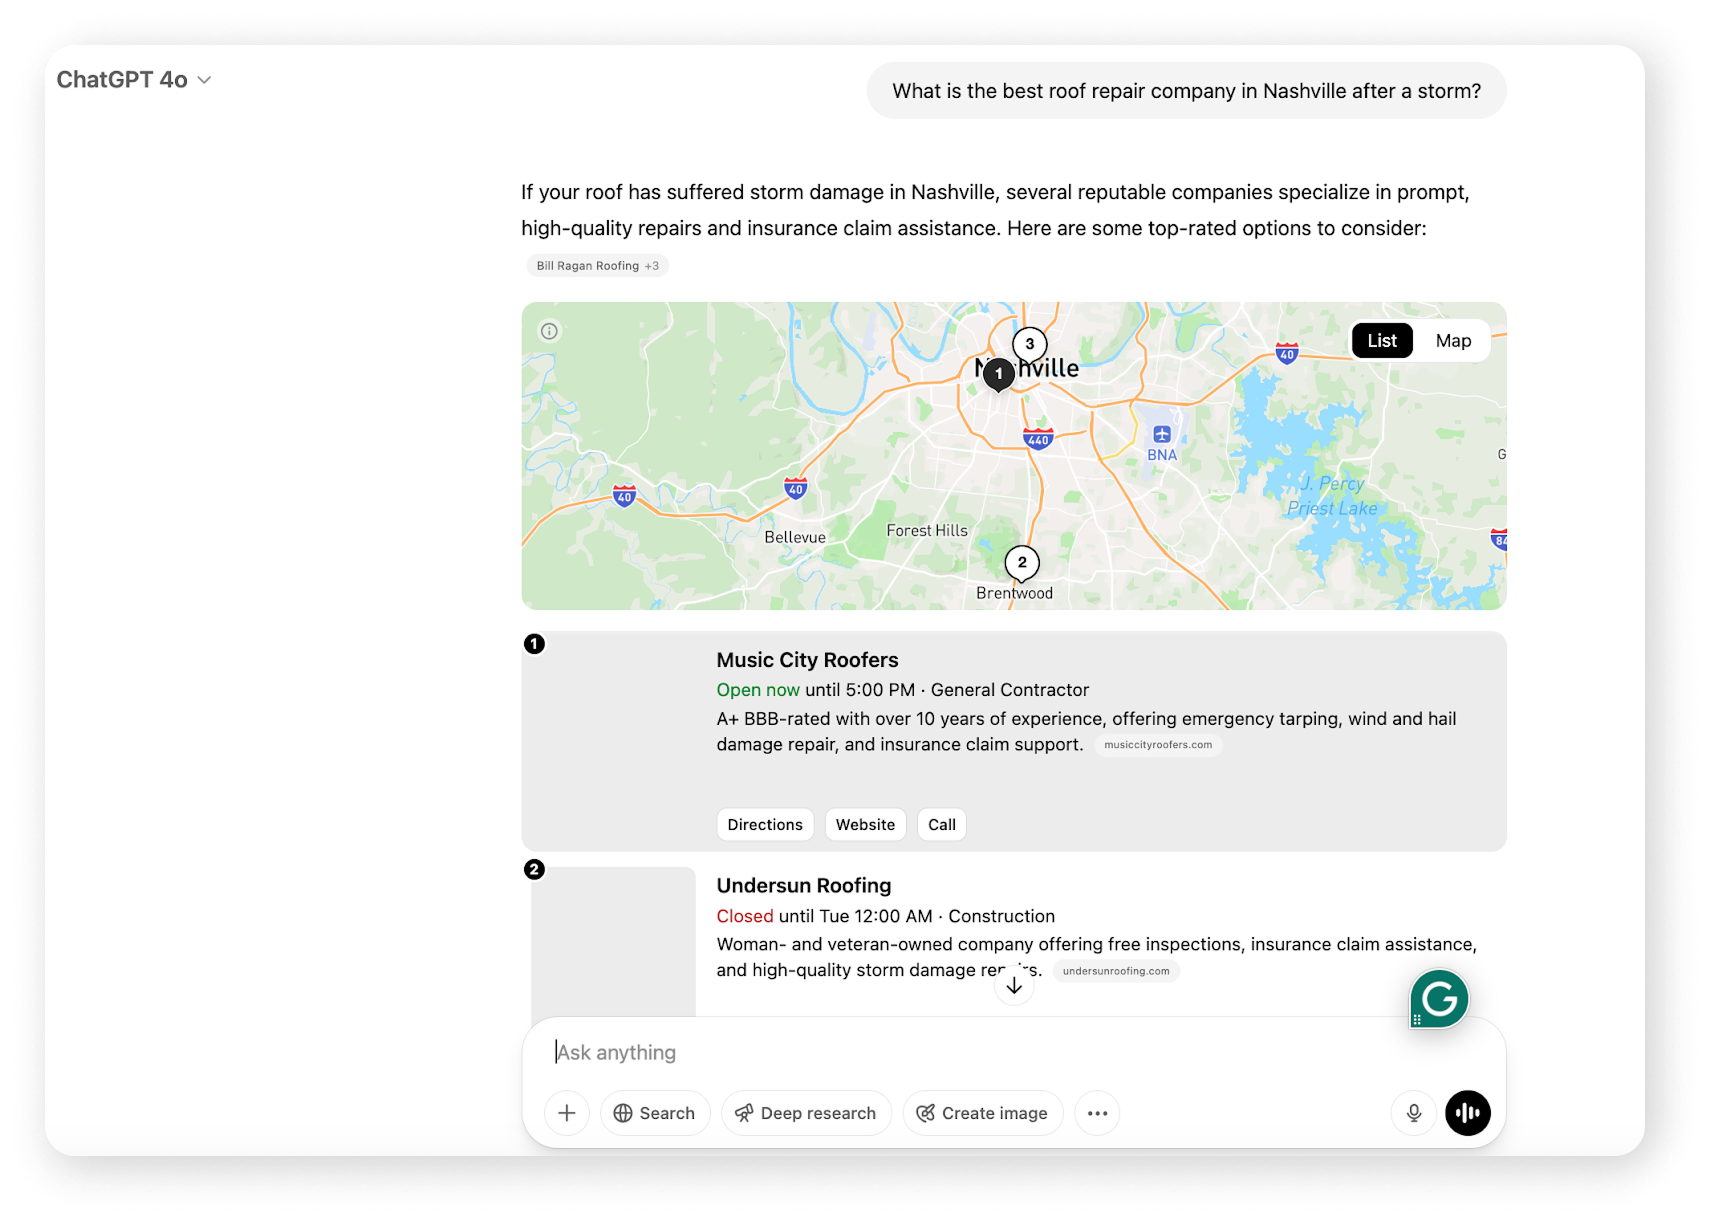Select map pin number 1

(998, 374)
